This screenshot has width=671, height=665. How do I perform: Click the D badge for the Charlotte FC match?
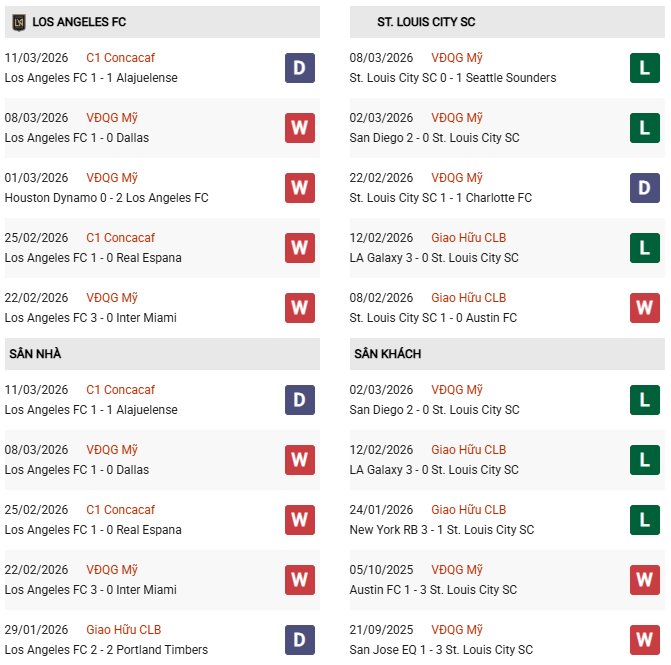[644, 188]
